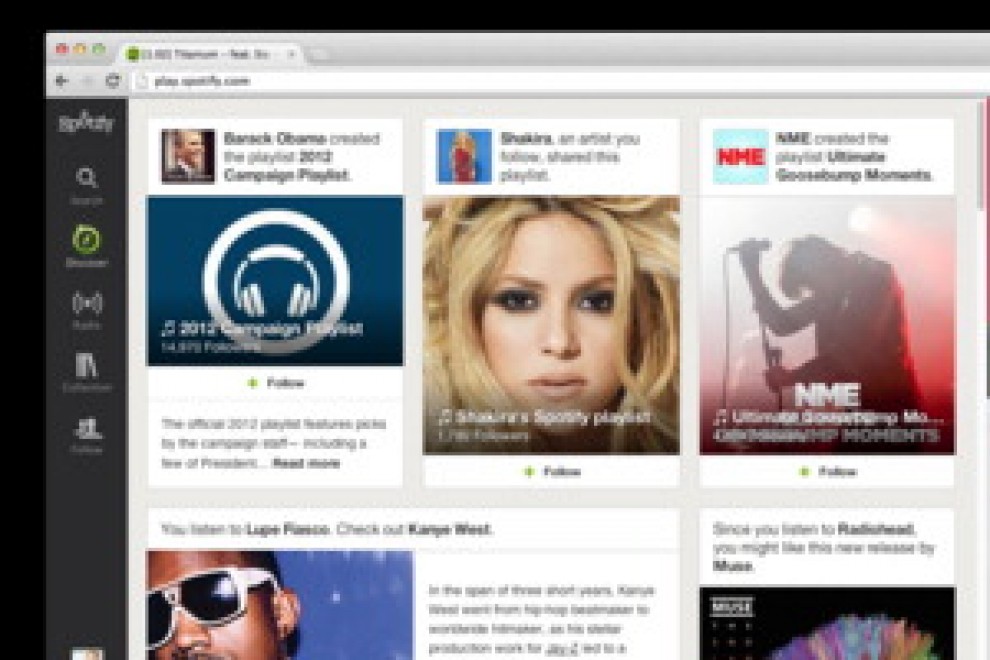The width and height of the screenshot is (990, 660).
Task: Click Shakira name link
Action: pos(525,138)
